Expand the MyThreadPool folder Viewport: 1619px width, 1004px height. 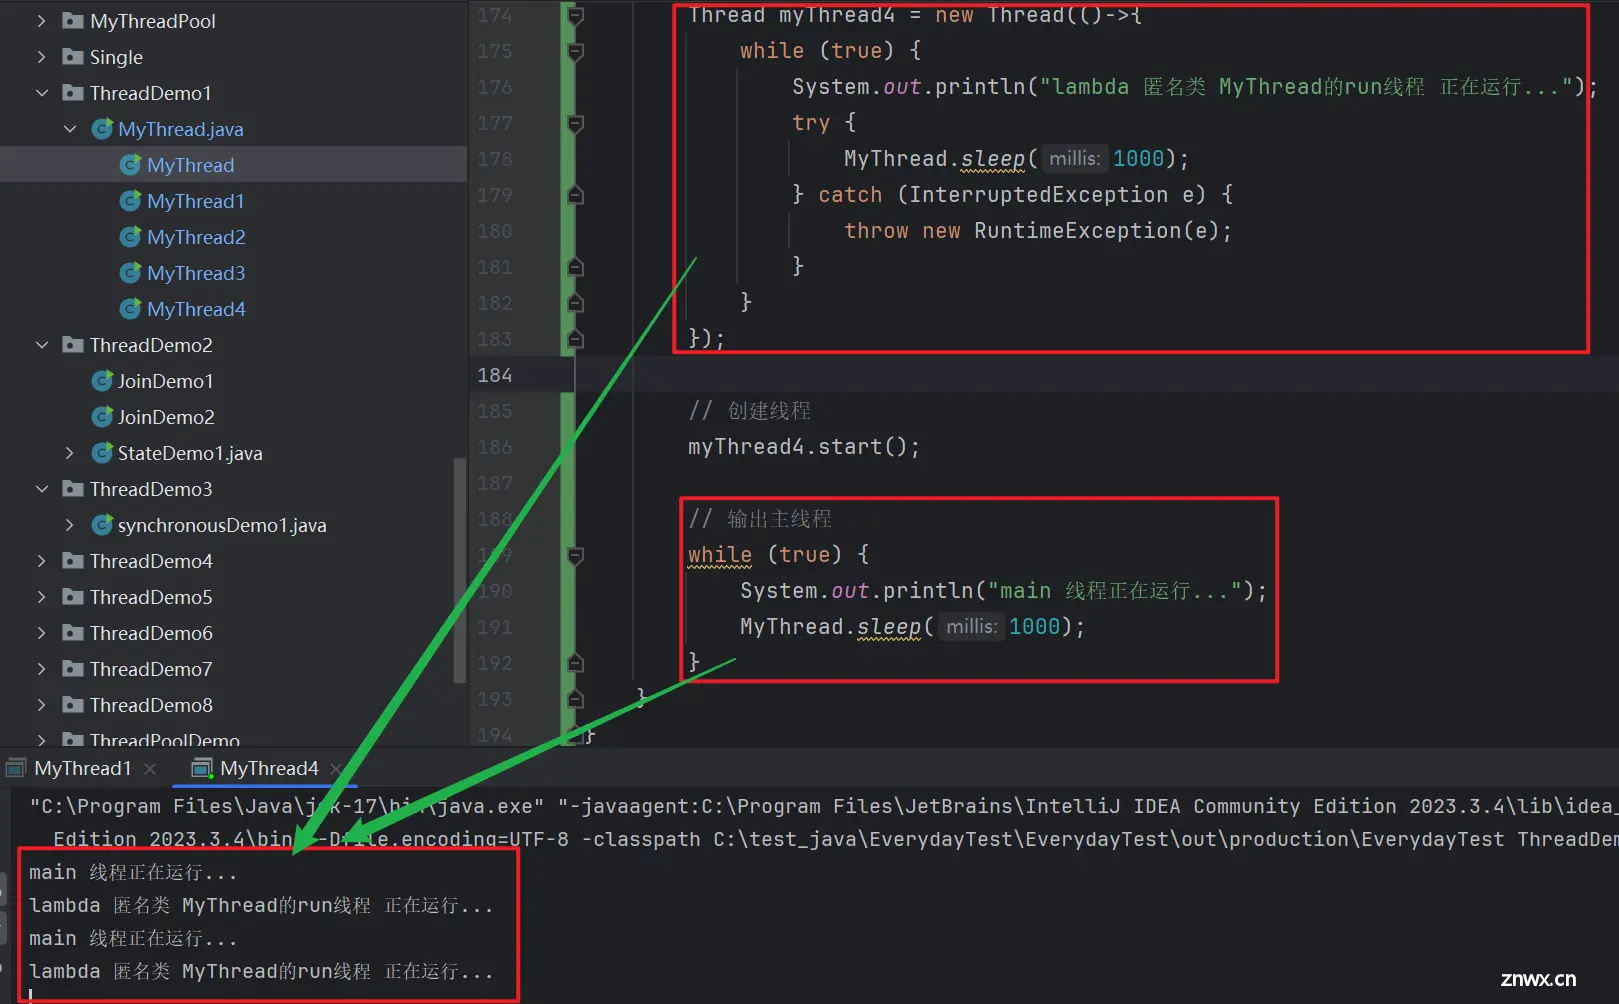pos(41,21)
